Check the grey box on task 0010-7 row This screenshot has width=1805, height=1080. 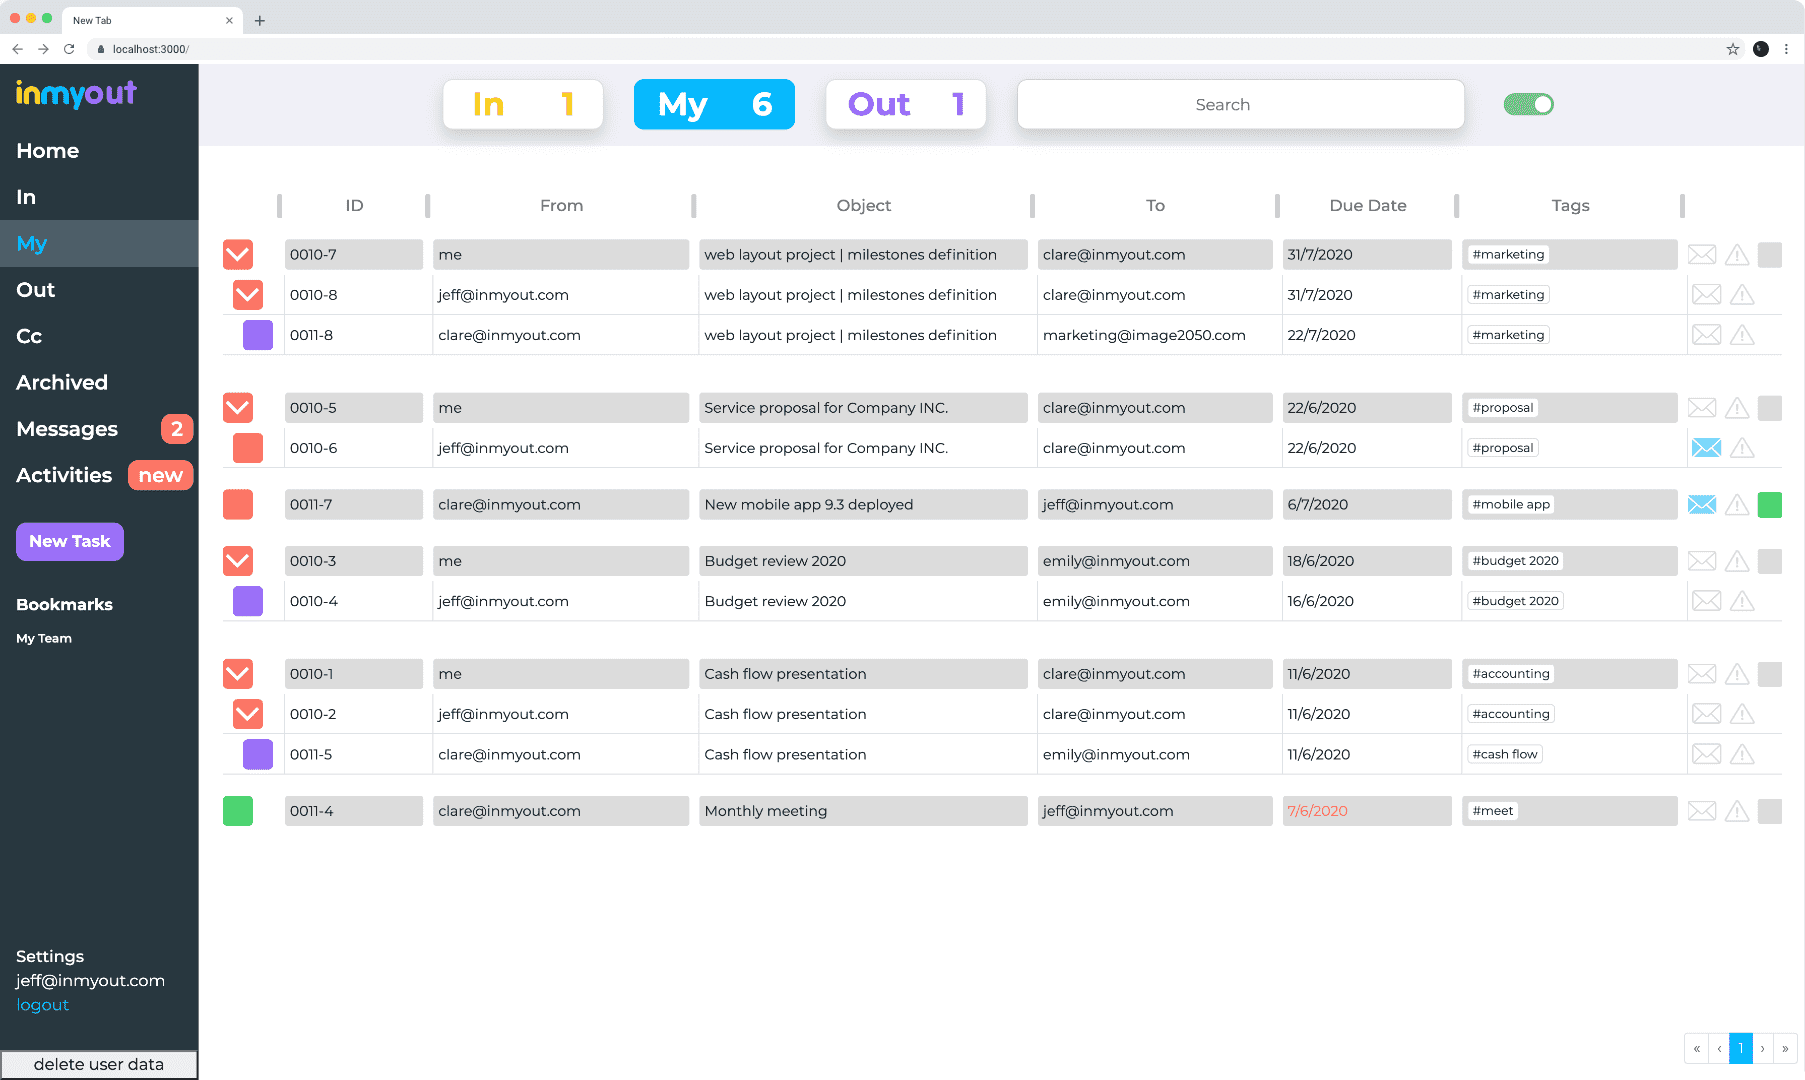pyautogui.click(x=1769, y=255)
